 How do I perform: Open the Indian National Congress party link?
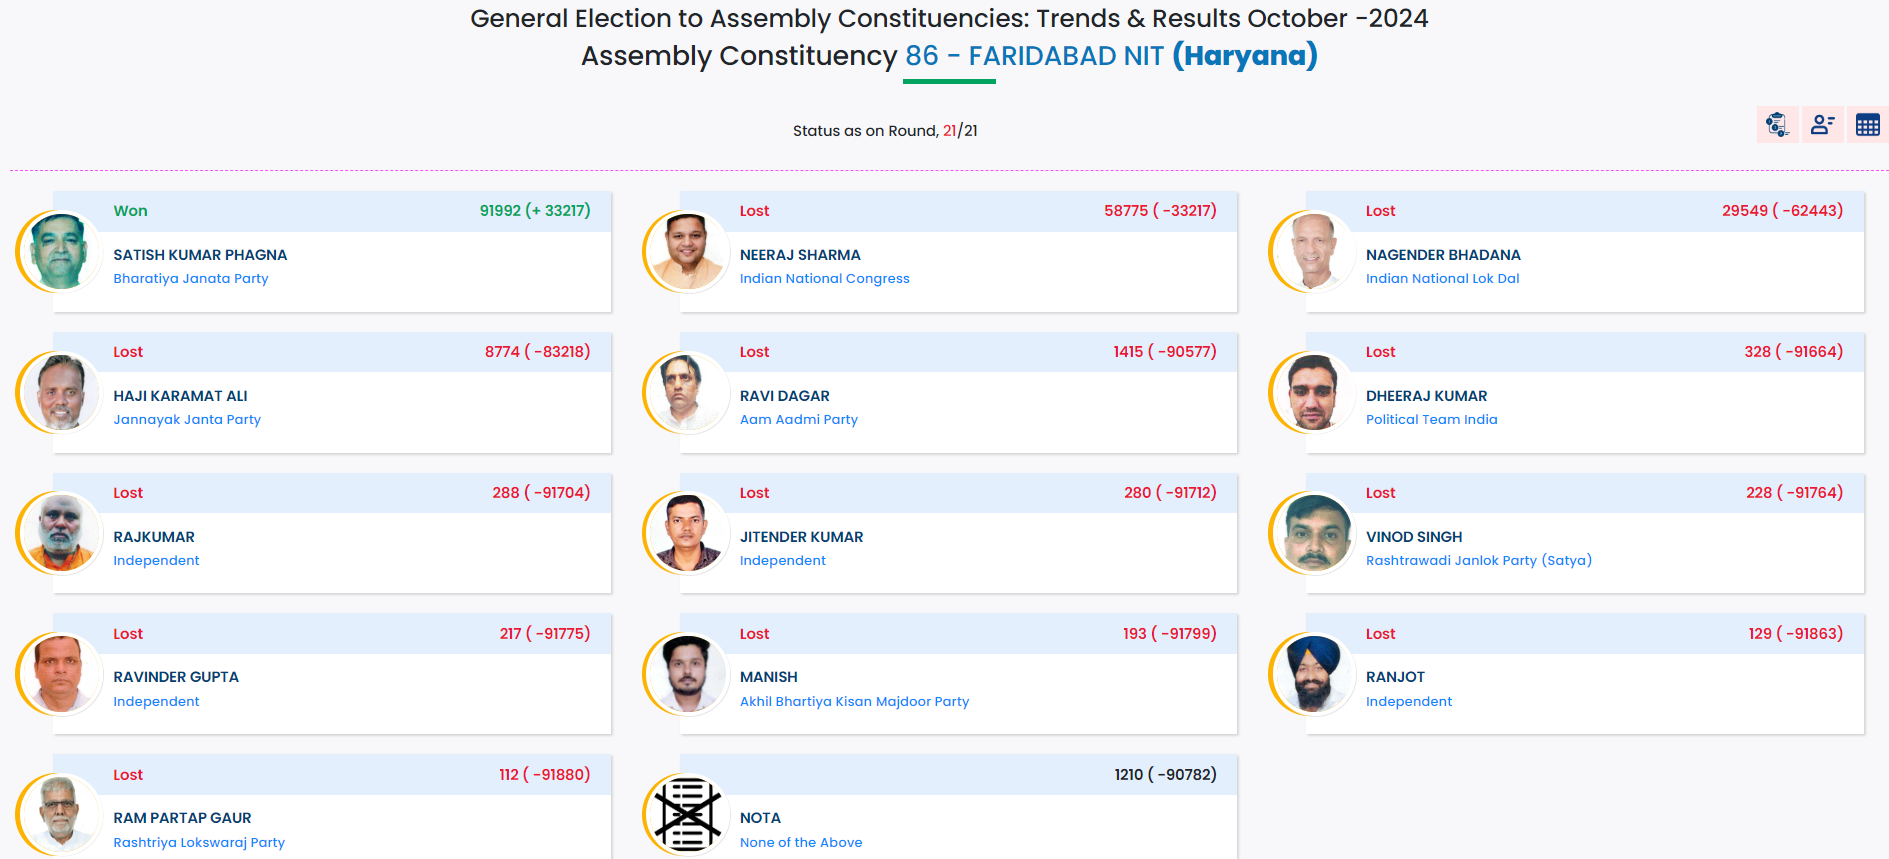824,279
